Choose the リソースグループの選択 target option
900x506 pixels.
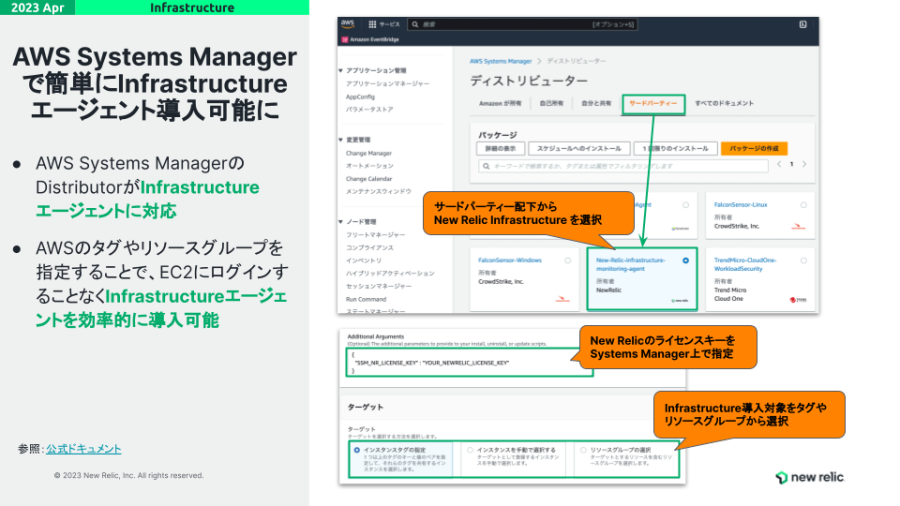[583, 450]
